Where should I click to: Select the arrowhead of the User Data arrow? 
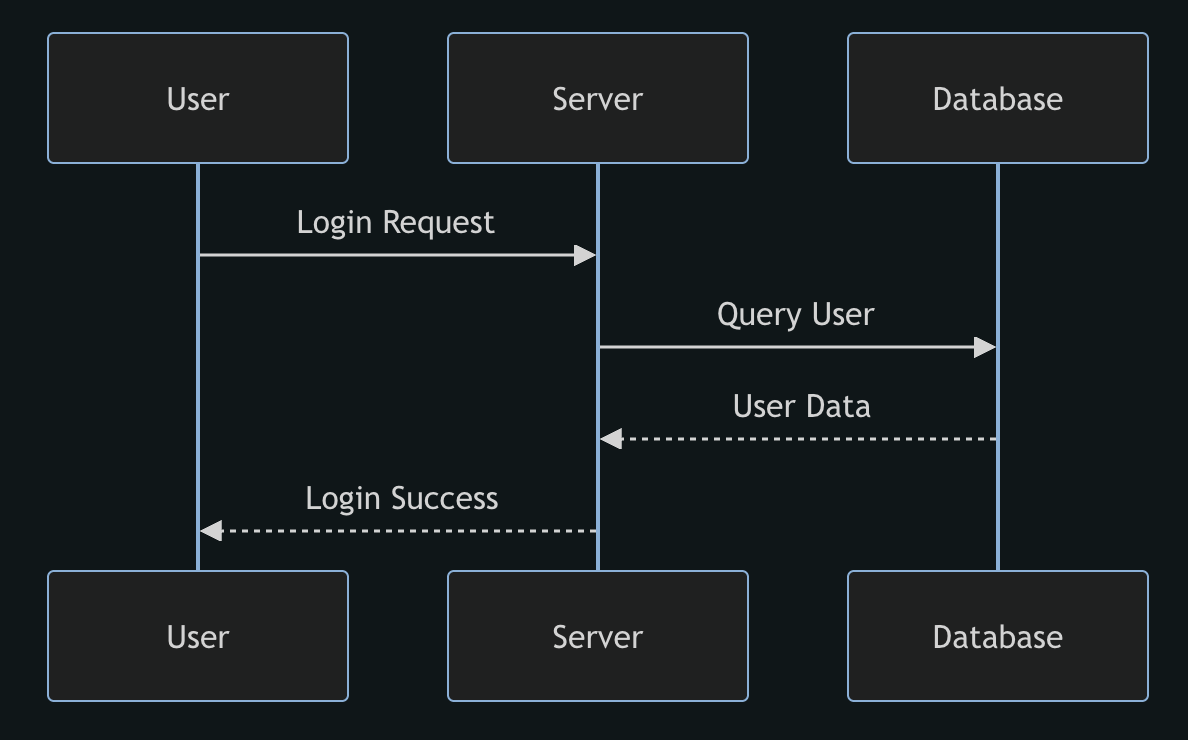click(x=612, y=439)
